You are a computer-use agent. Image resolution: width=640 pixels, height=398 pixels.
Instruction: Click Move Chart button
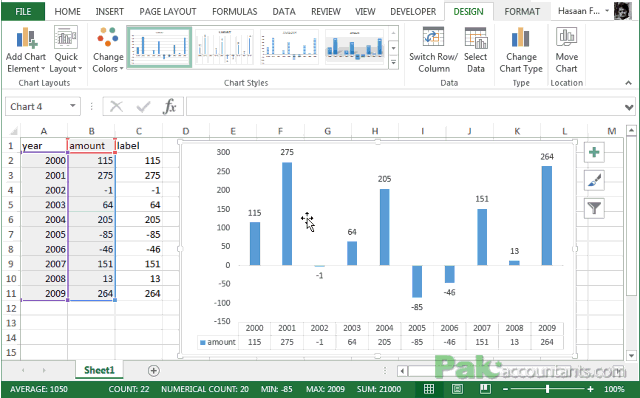(x=567, y=50)
